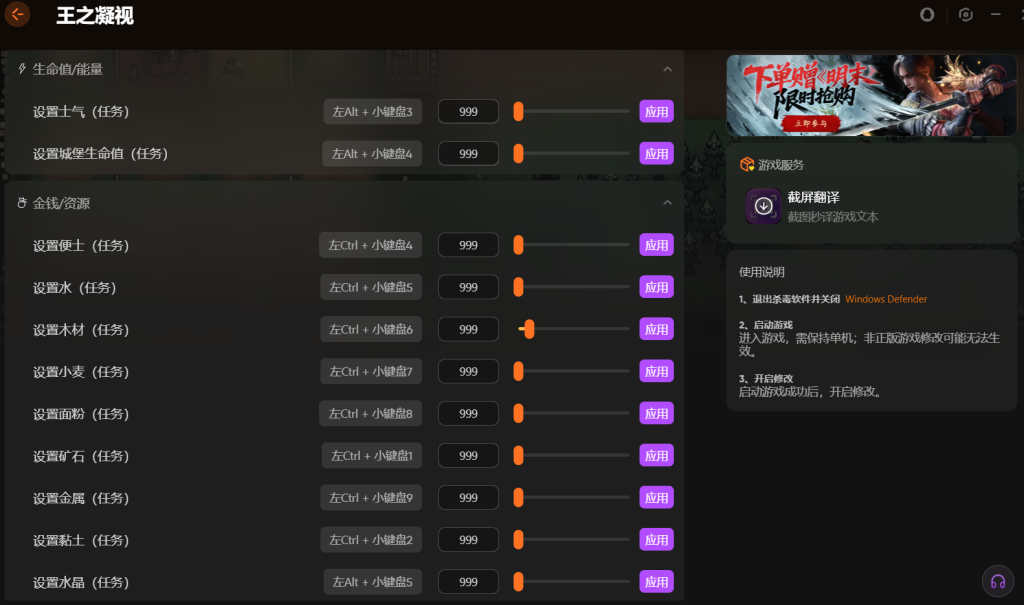This screenshot has height=605, width=1024.
Task: Click the lightning icon beside 生命值/能量
Action: [x=22, y=69]
